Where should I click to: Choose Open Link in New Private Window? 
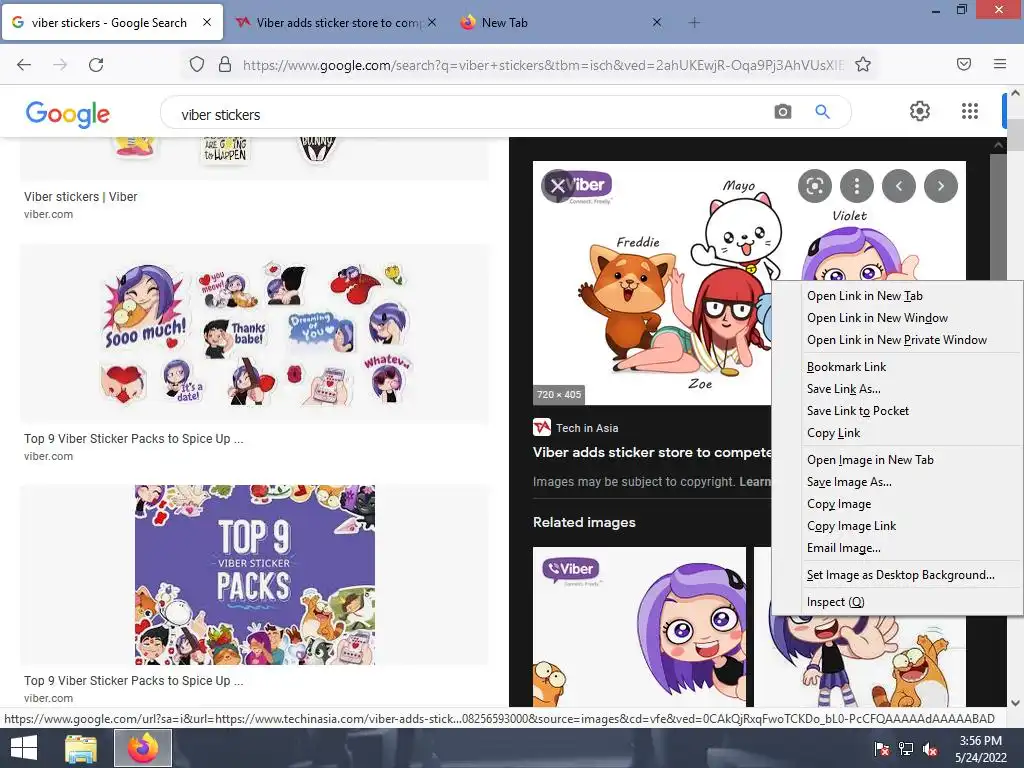click(897, 340)
